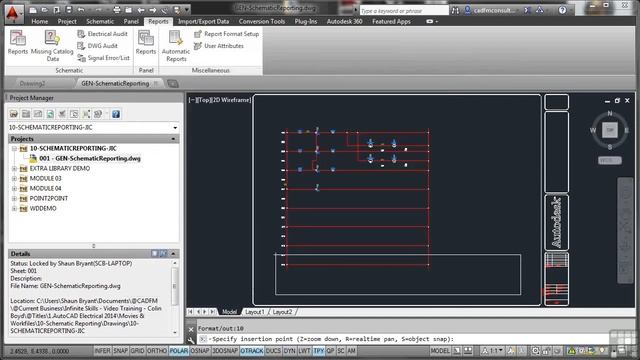
Task: Toggle OSNAP in status bar
Action: (200, 351)
